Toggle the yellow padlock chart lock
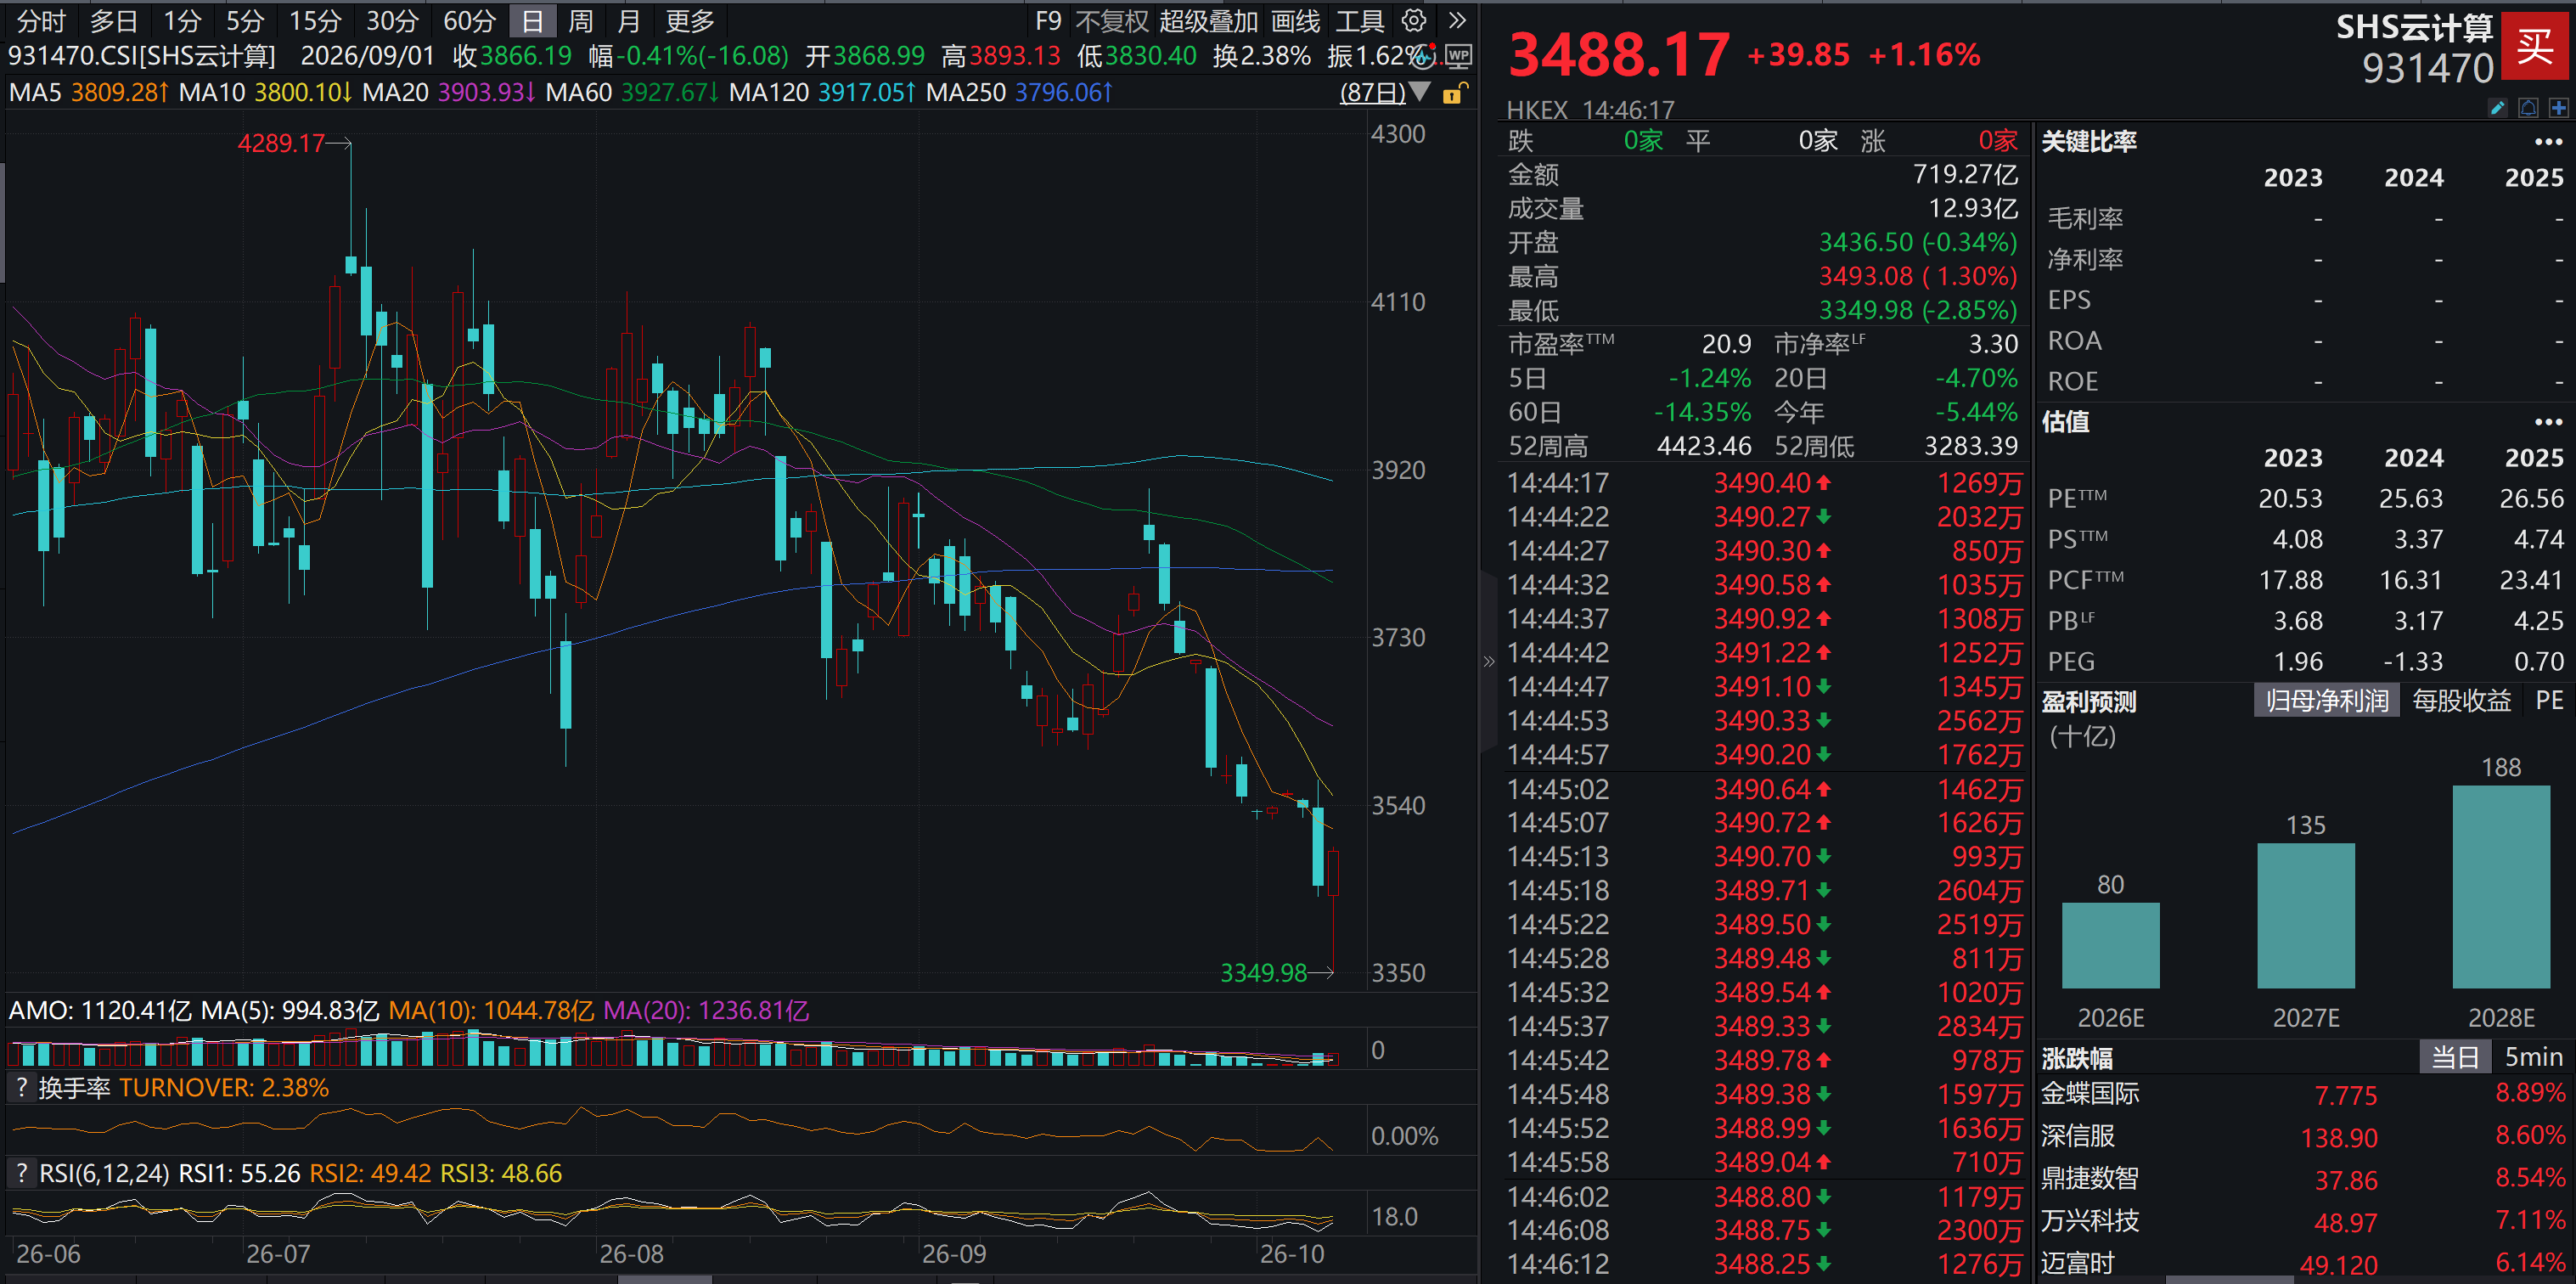This screenshot has width=2576, height=1284. (1455, 93)
